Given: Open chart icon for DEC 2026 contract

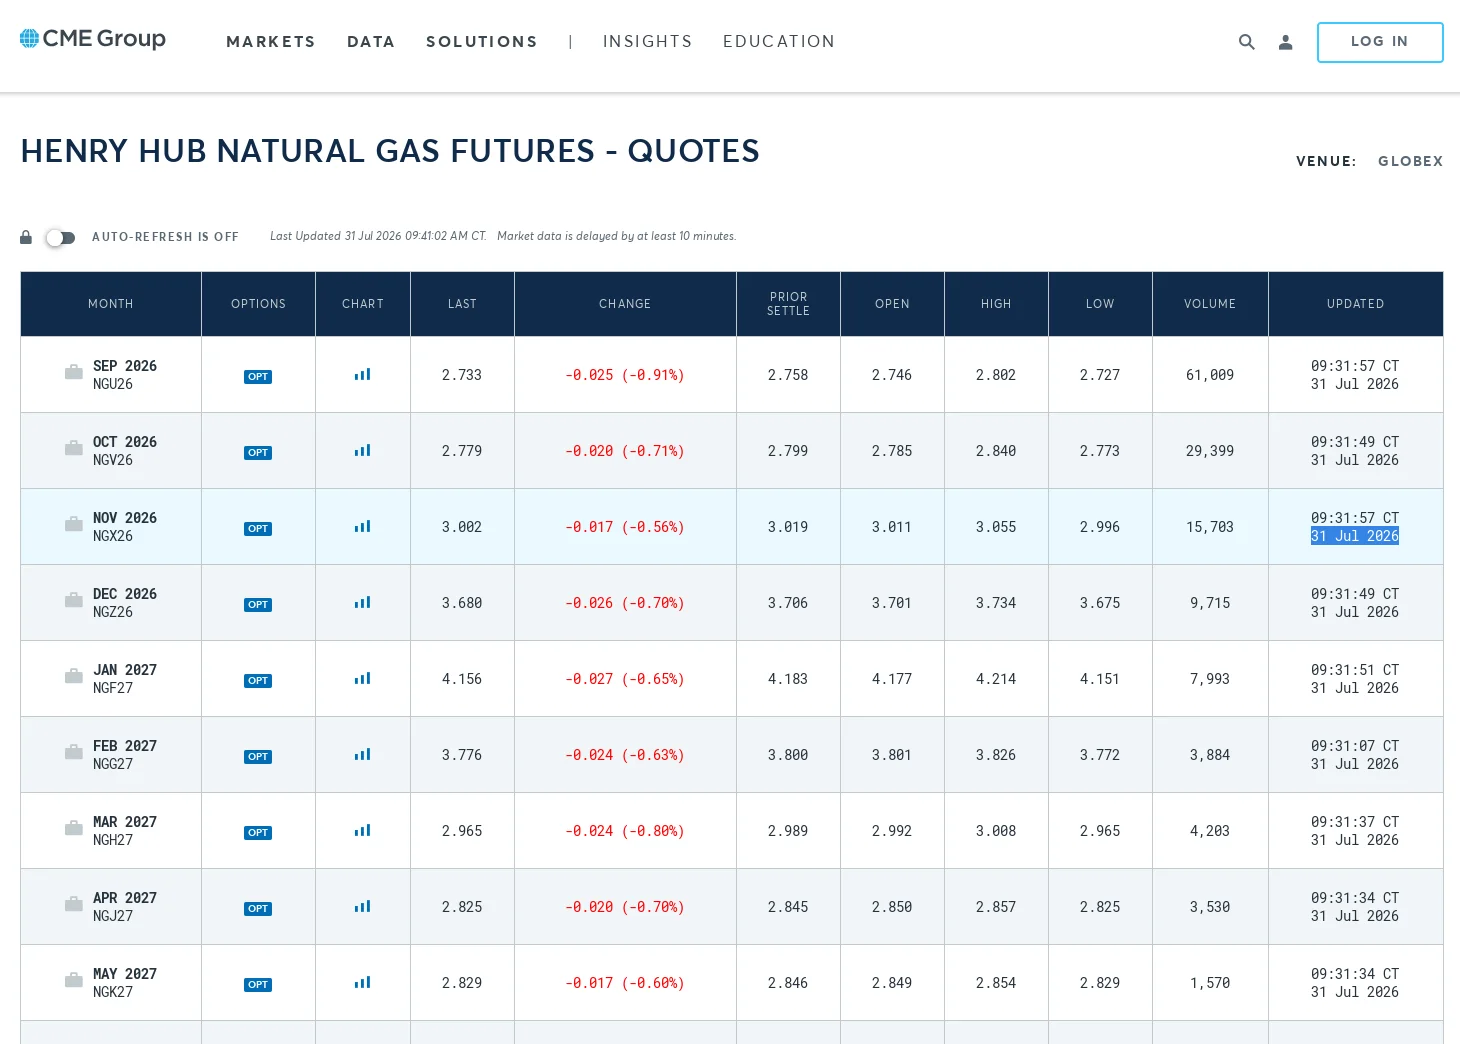Looking at the screenshot, I should pos(362,603).
